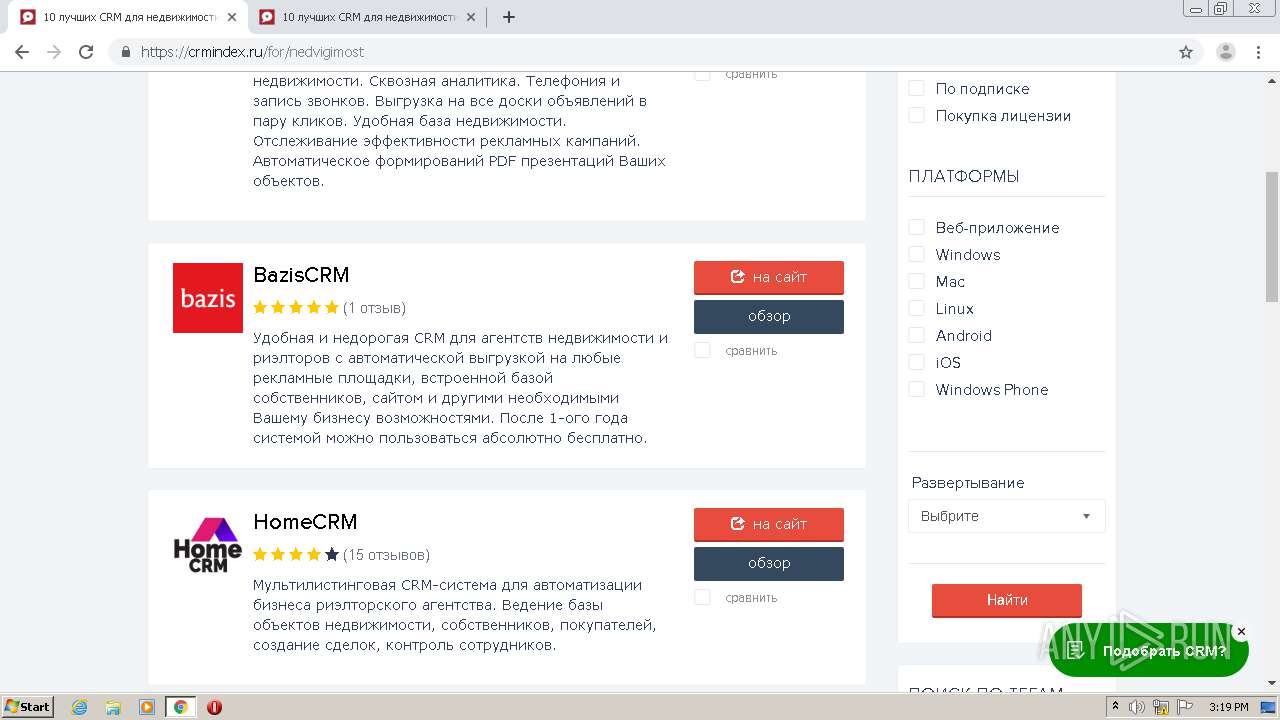The image size is (1280, 720).
Task: Open the HomeCRM title link
Action: click(x=305, y=522)
